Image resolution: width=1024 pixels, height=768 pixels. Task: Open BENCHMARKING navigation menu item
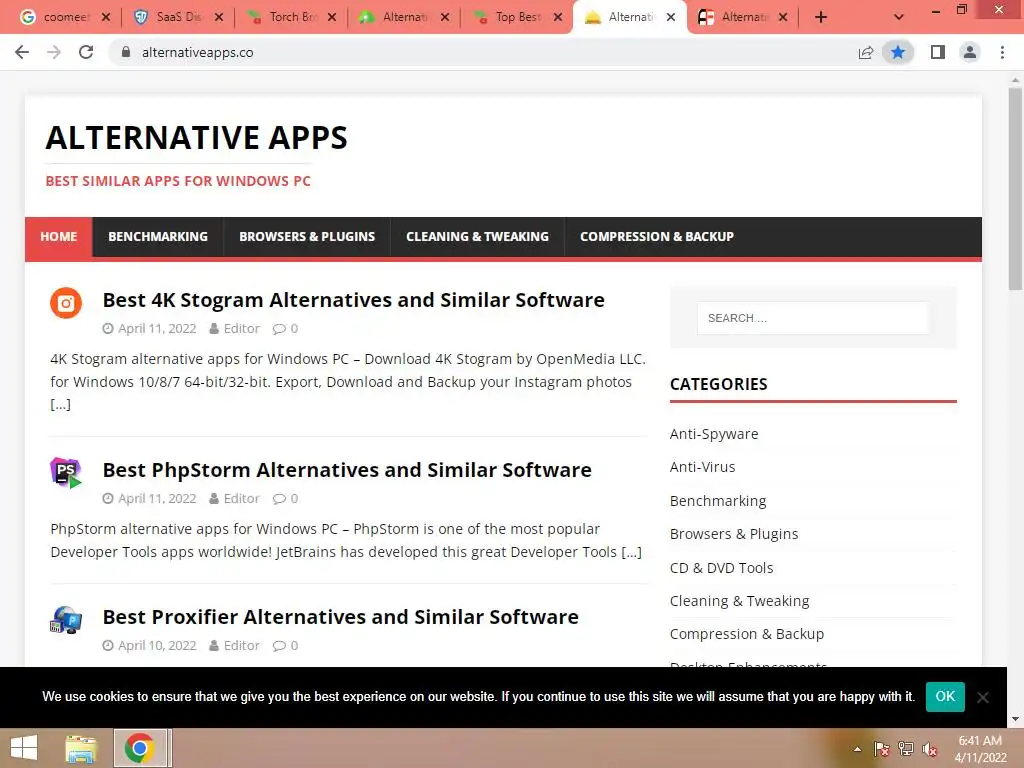tap(158, 236)
